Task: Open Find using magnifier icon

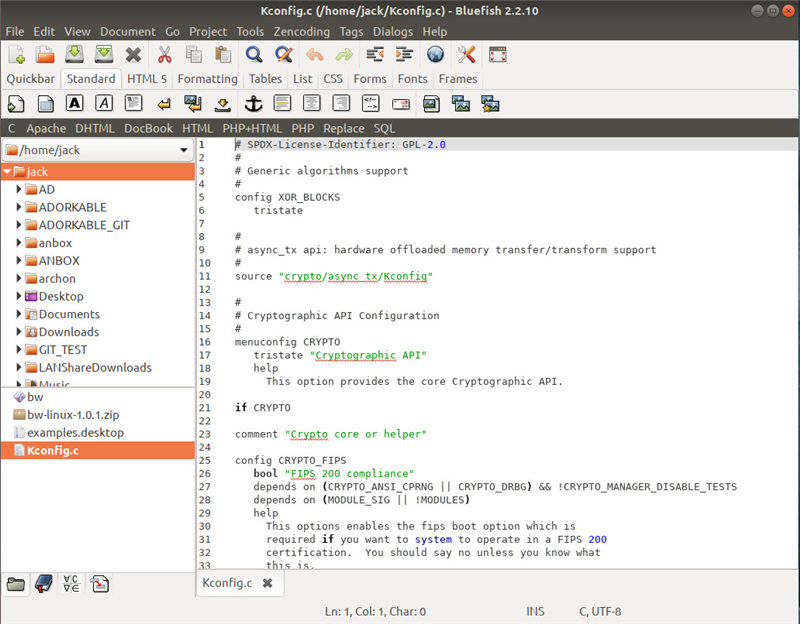Action: point(254,54)
